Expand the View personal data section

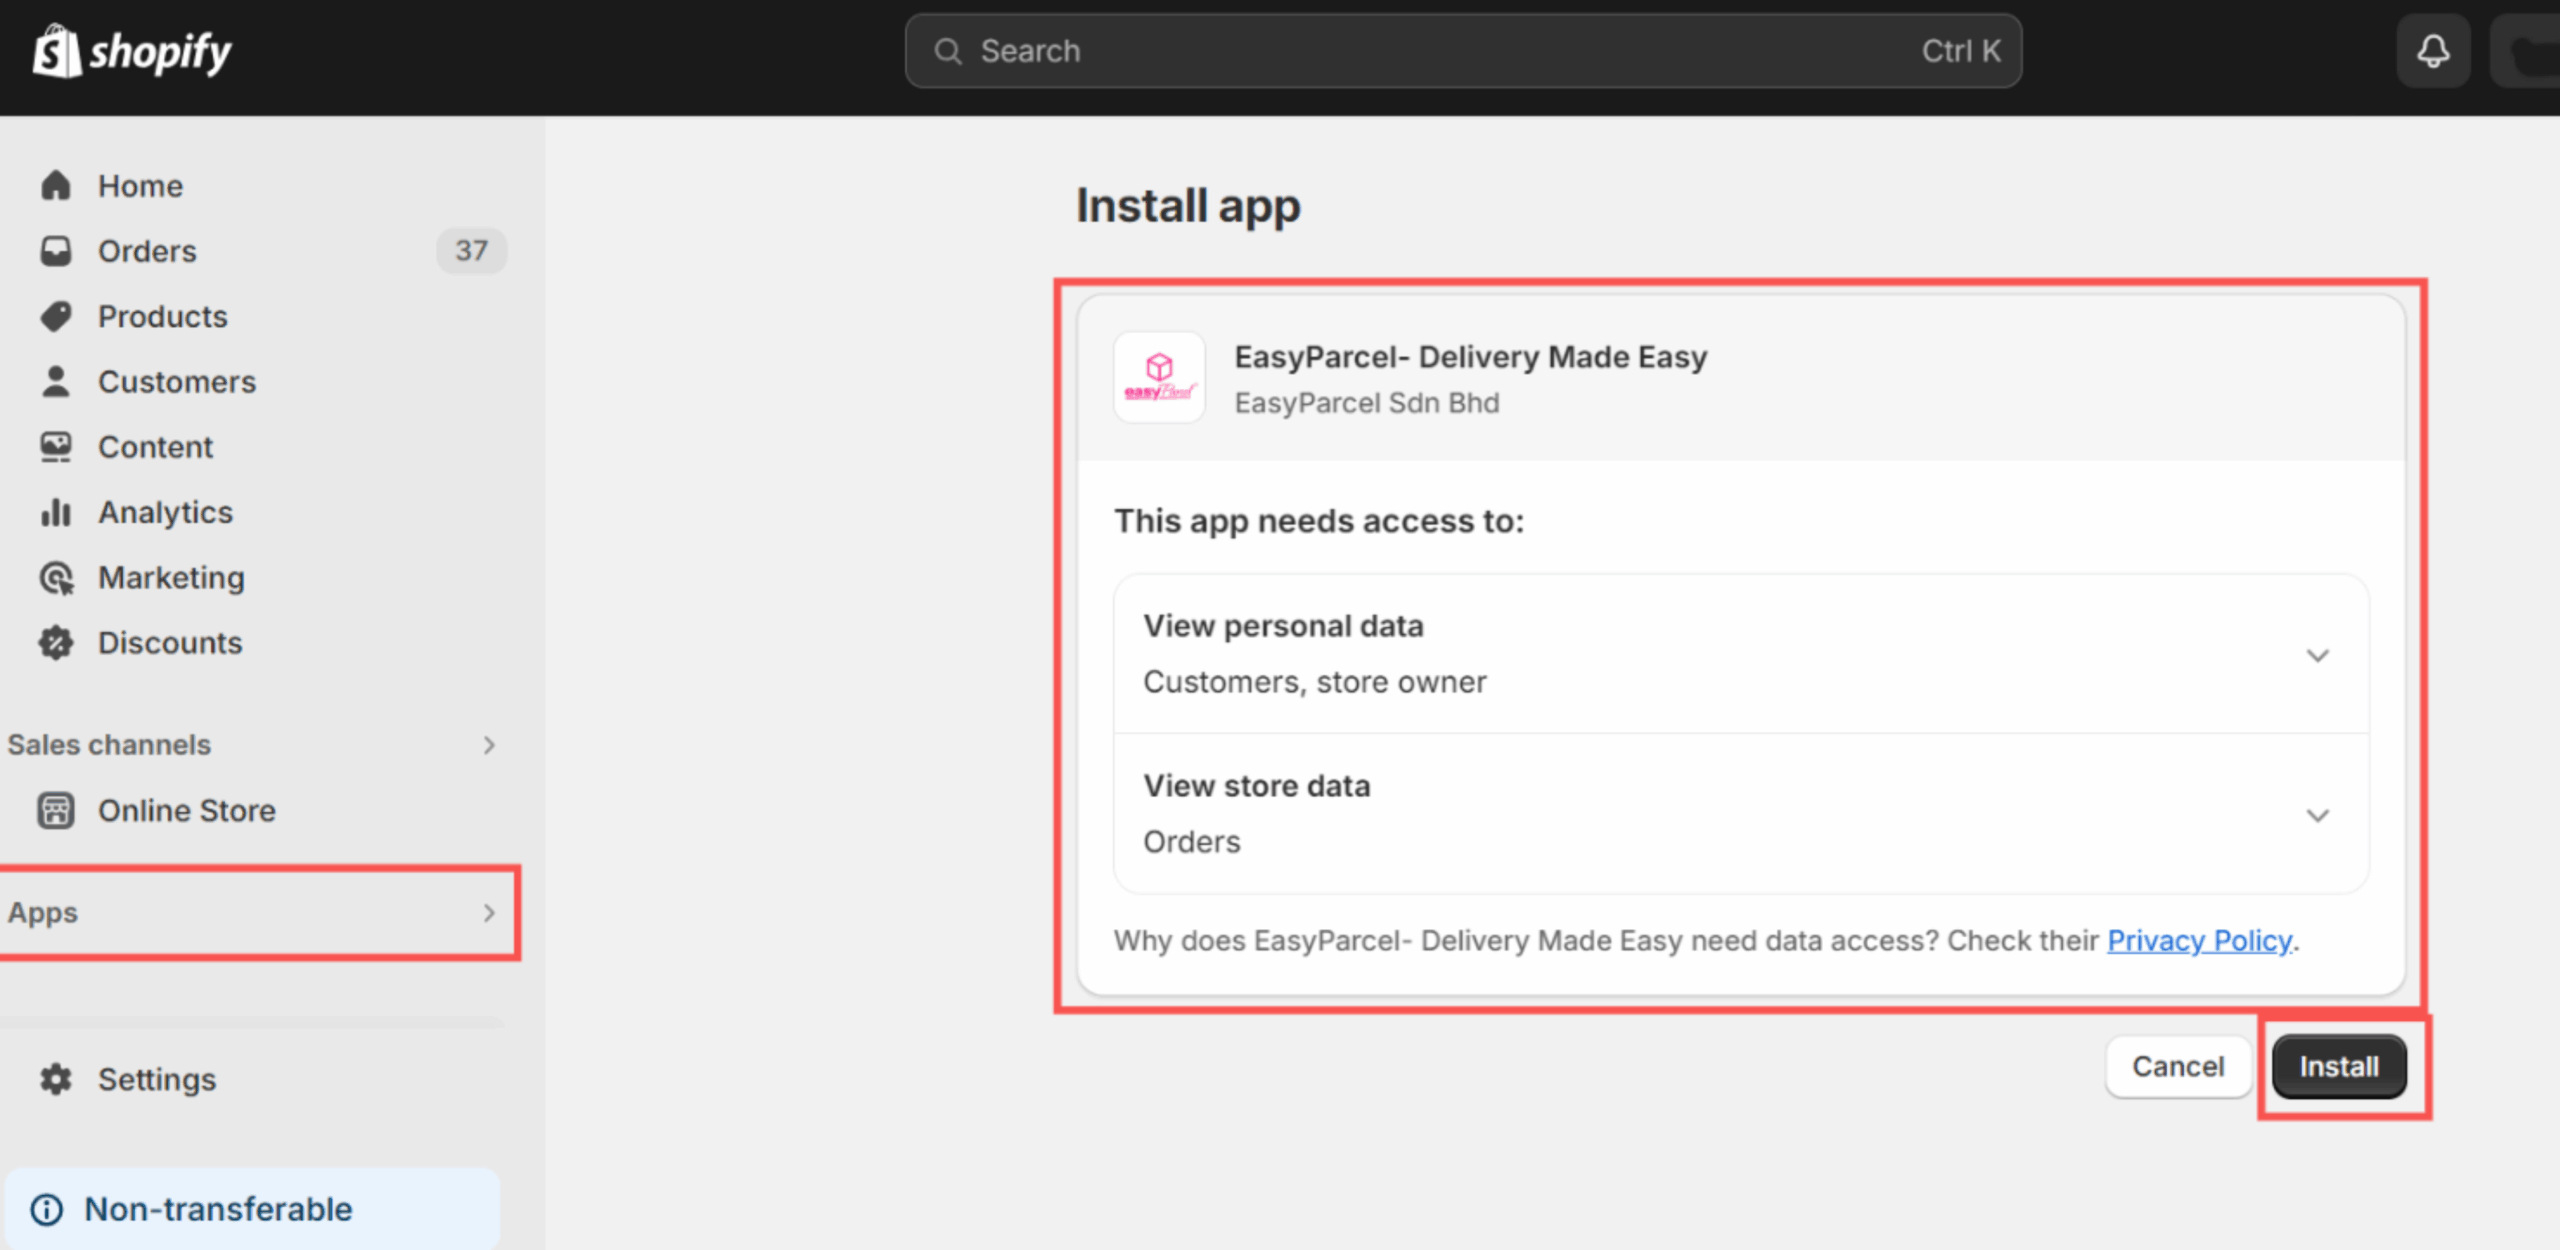[2318, 656]
